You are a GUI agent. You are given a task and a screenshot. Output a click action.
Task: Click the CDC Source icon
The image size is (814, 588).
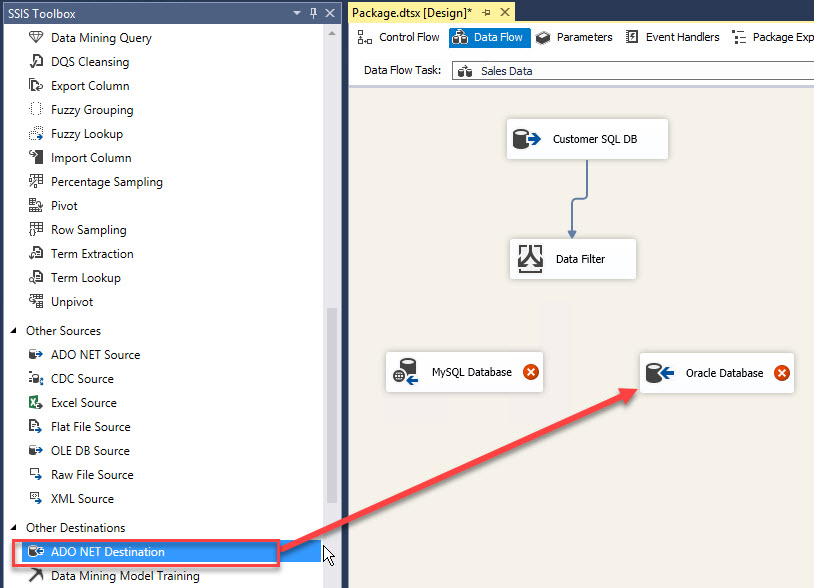coord(36,378)
